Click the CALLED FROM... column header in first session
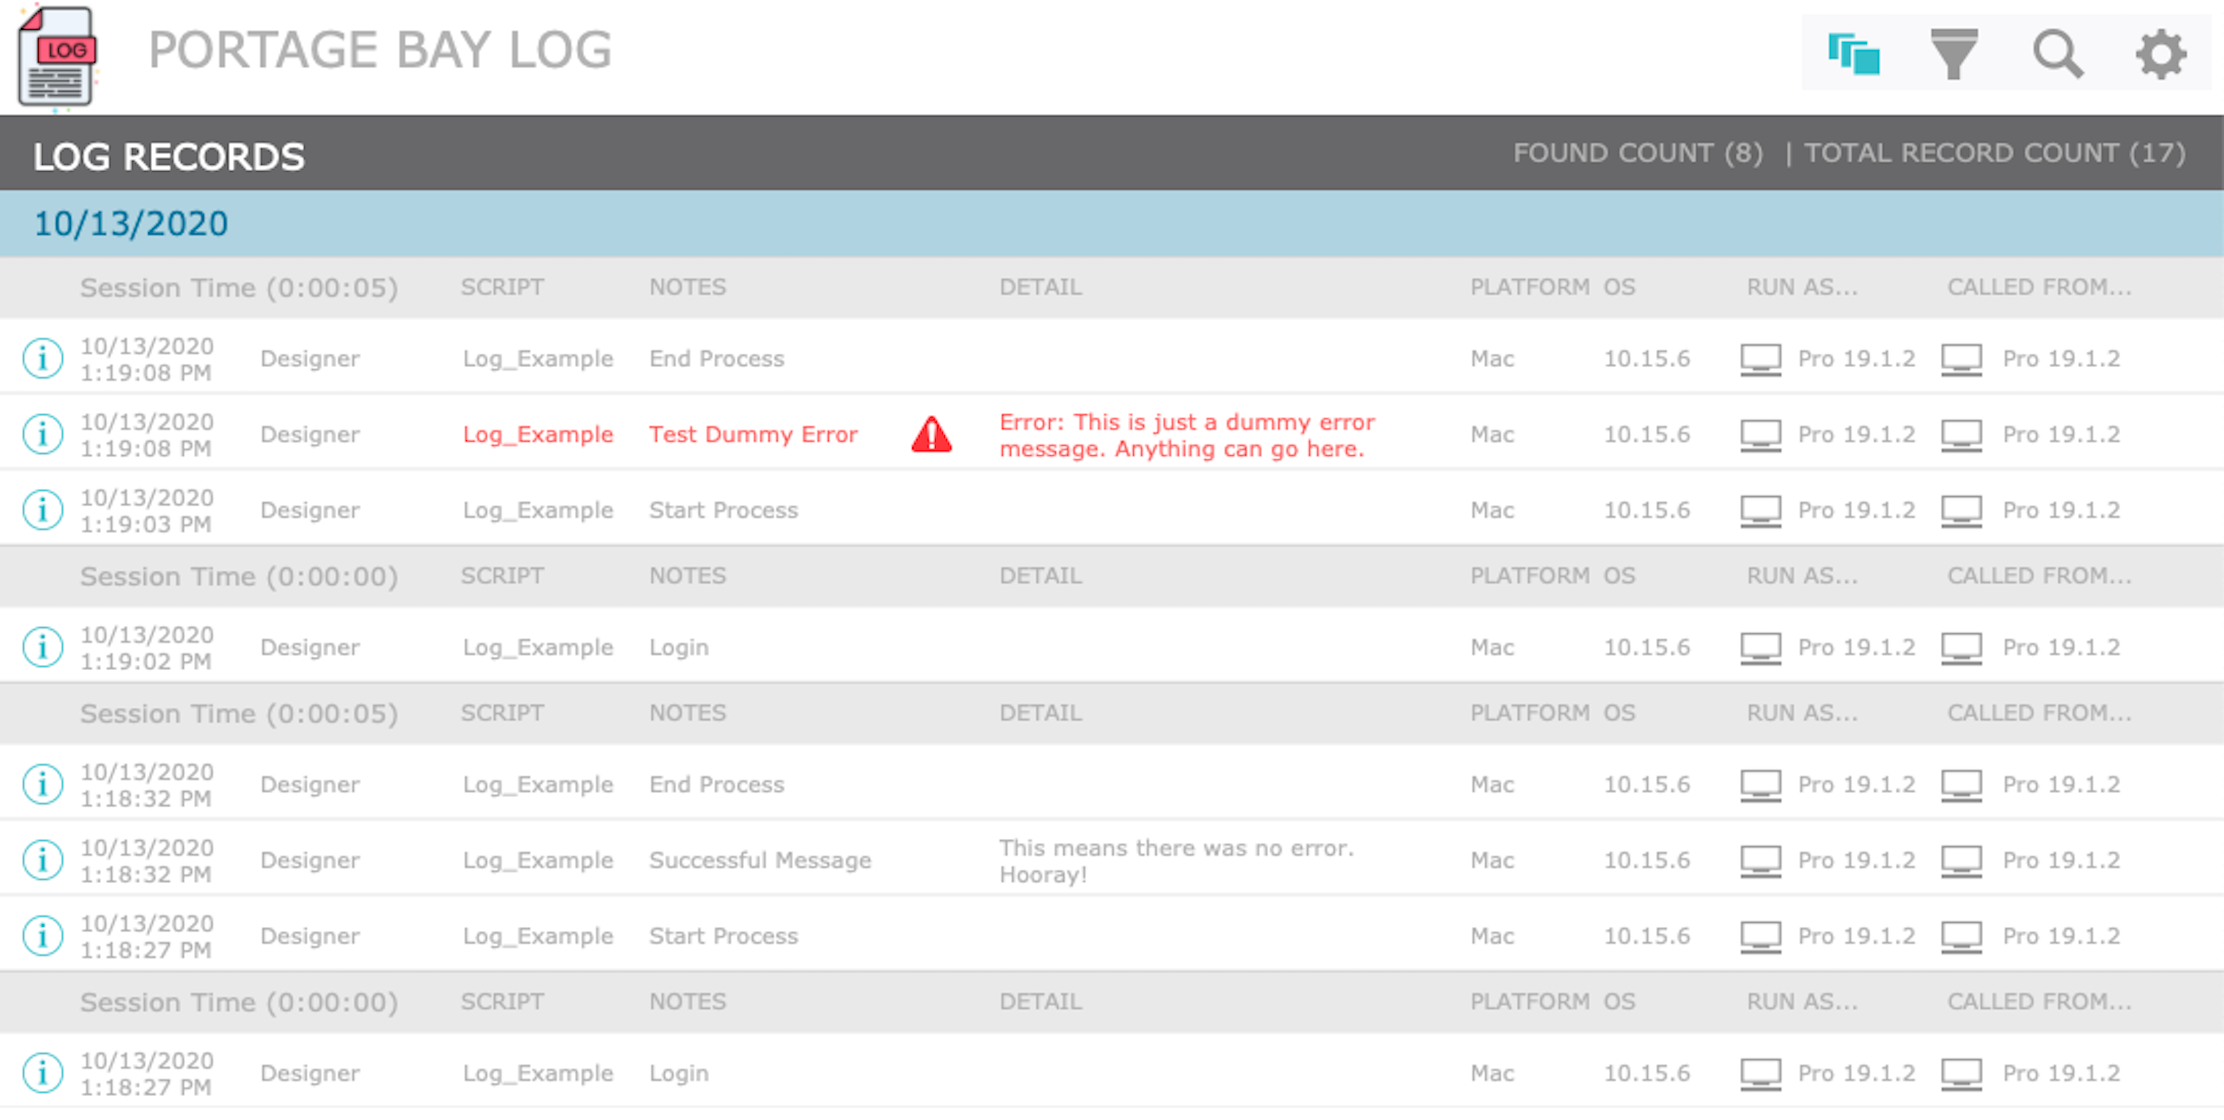Screen dimensions: 2224x1120 point(2039,287)
